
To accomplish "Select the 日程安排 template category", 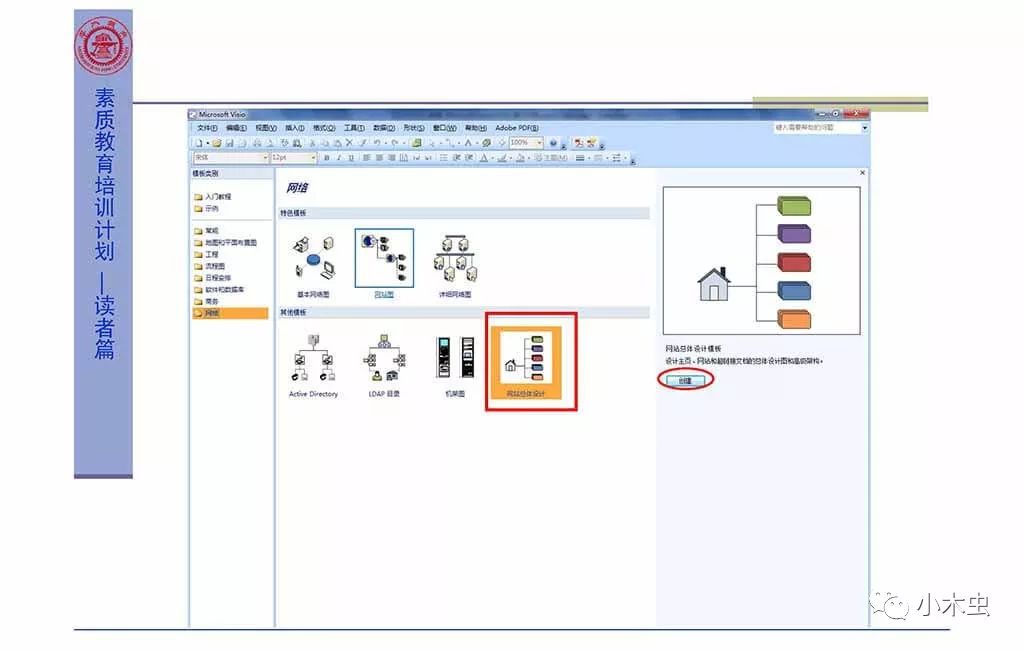I will pos(213,278).
